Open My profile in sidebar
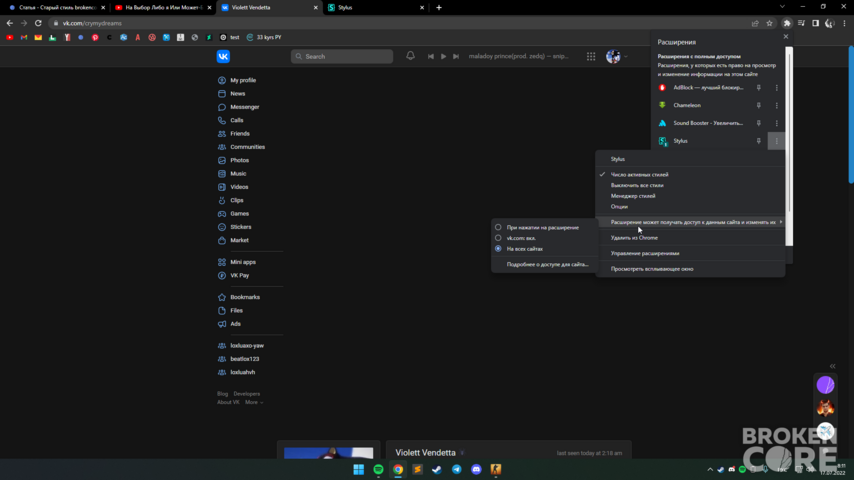Image resolution: width=854 pixels, height=480 pixels. [243, 80]
